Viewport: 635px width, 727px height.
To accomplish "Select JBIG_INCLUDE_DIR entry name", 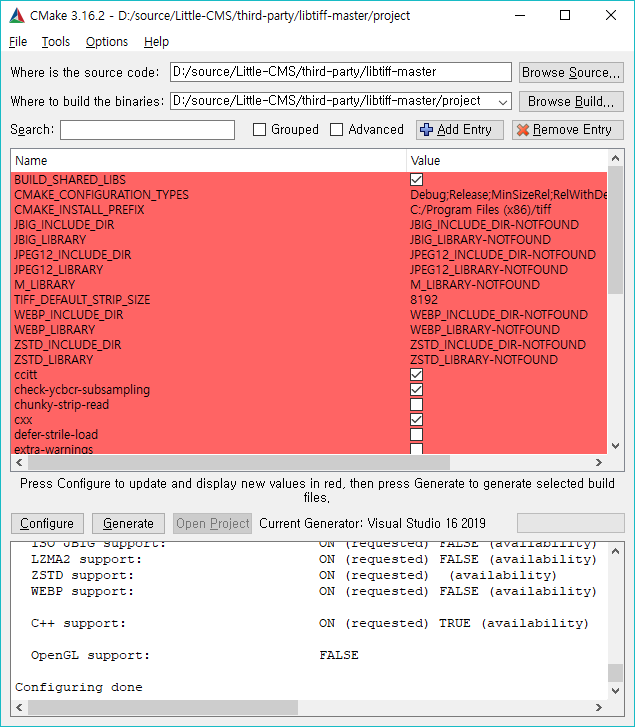I will [x=64, y=225].
